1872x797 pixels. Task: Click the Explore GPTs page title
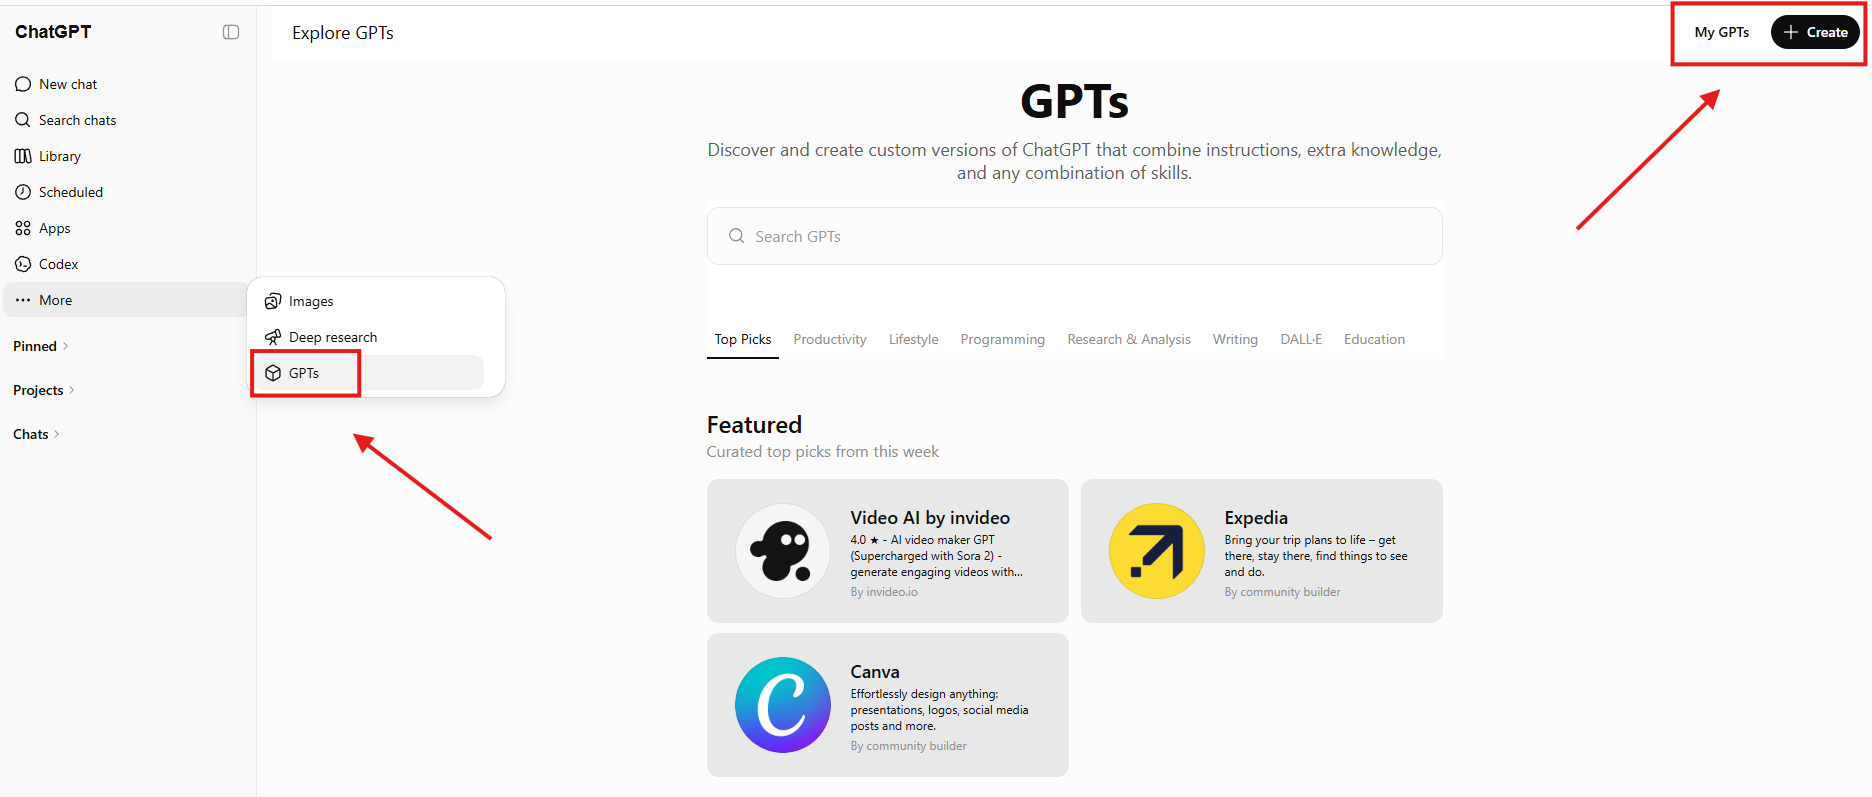coord(343,33)
